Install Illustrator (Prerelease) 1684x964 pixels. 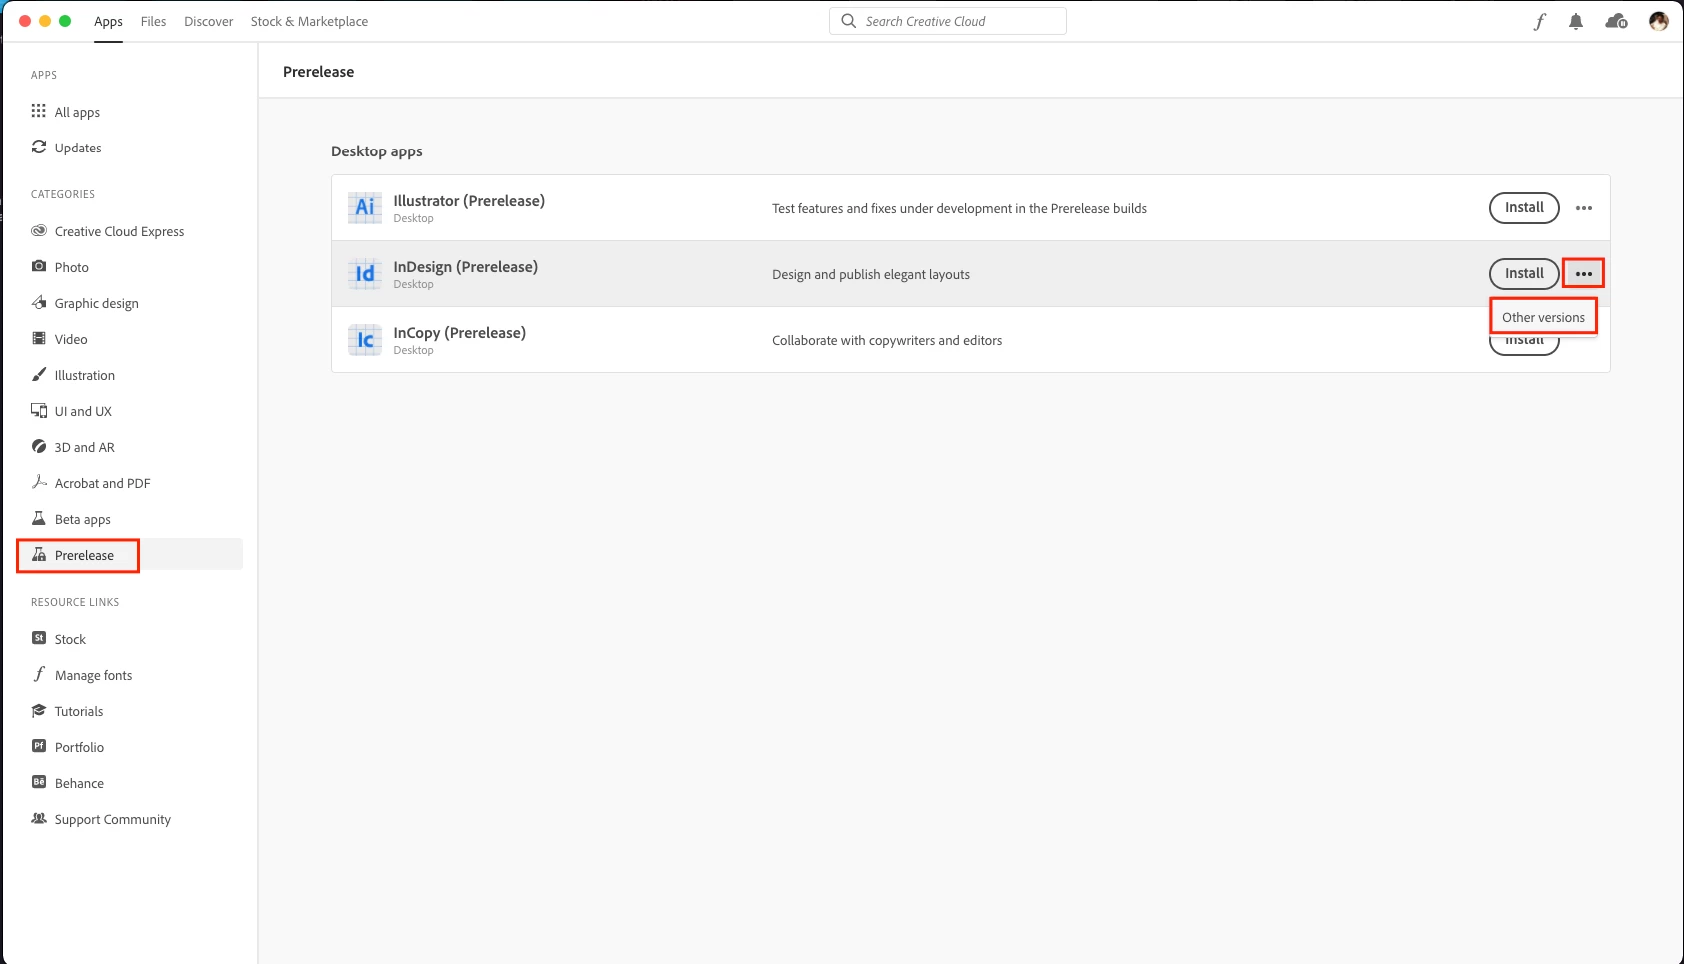pos(1524,207)
